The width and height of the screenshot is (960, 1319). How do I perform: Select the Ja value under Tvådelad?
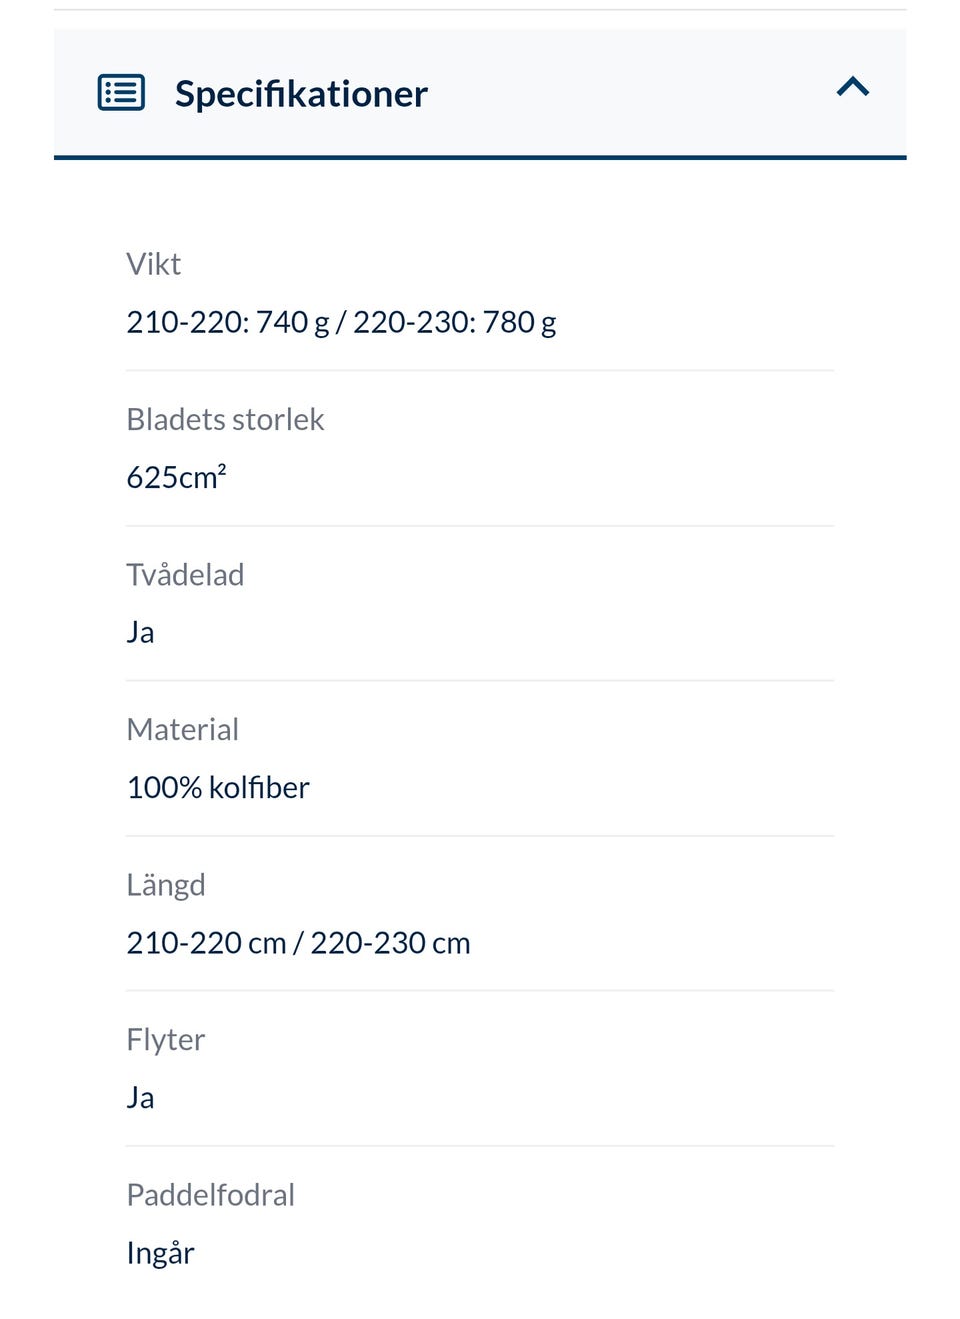click(x=140, y=632)
